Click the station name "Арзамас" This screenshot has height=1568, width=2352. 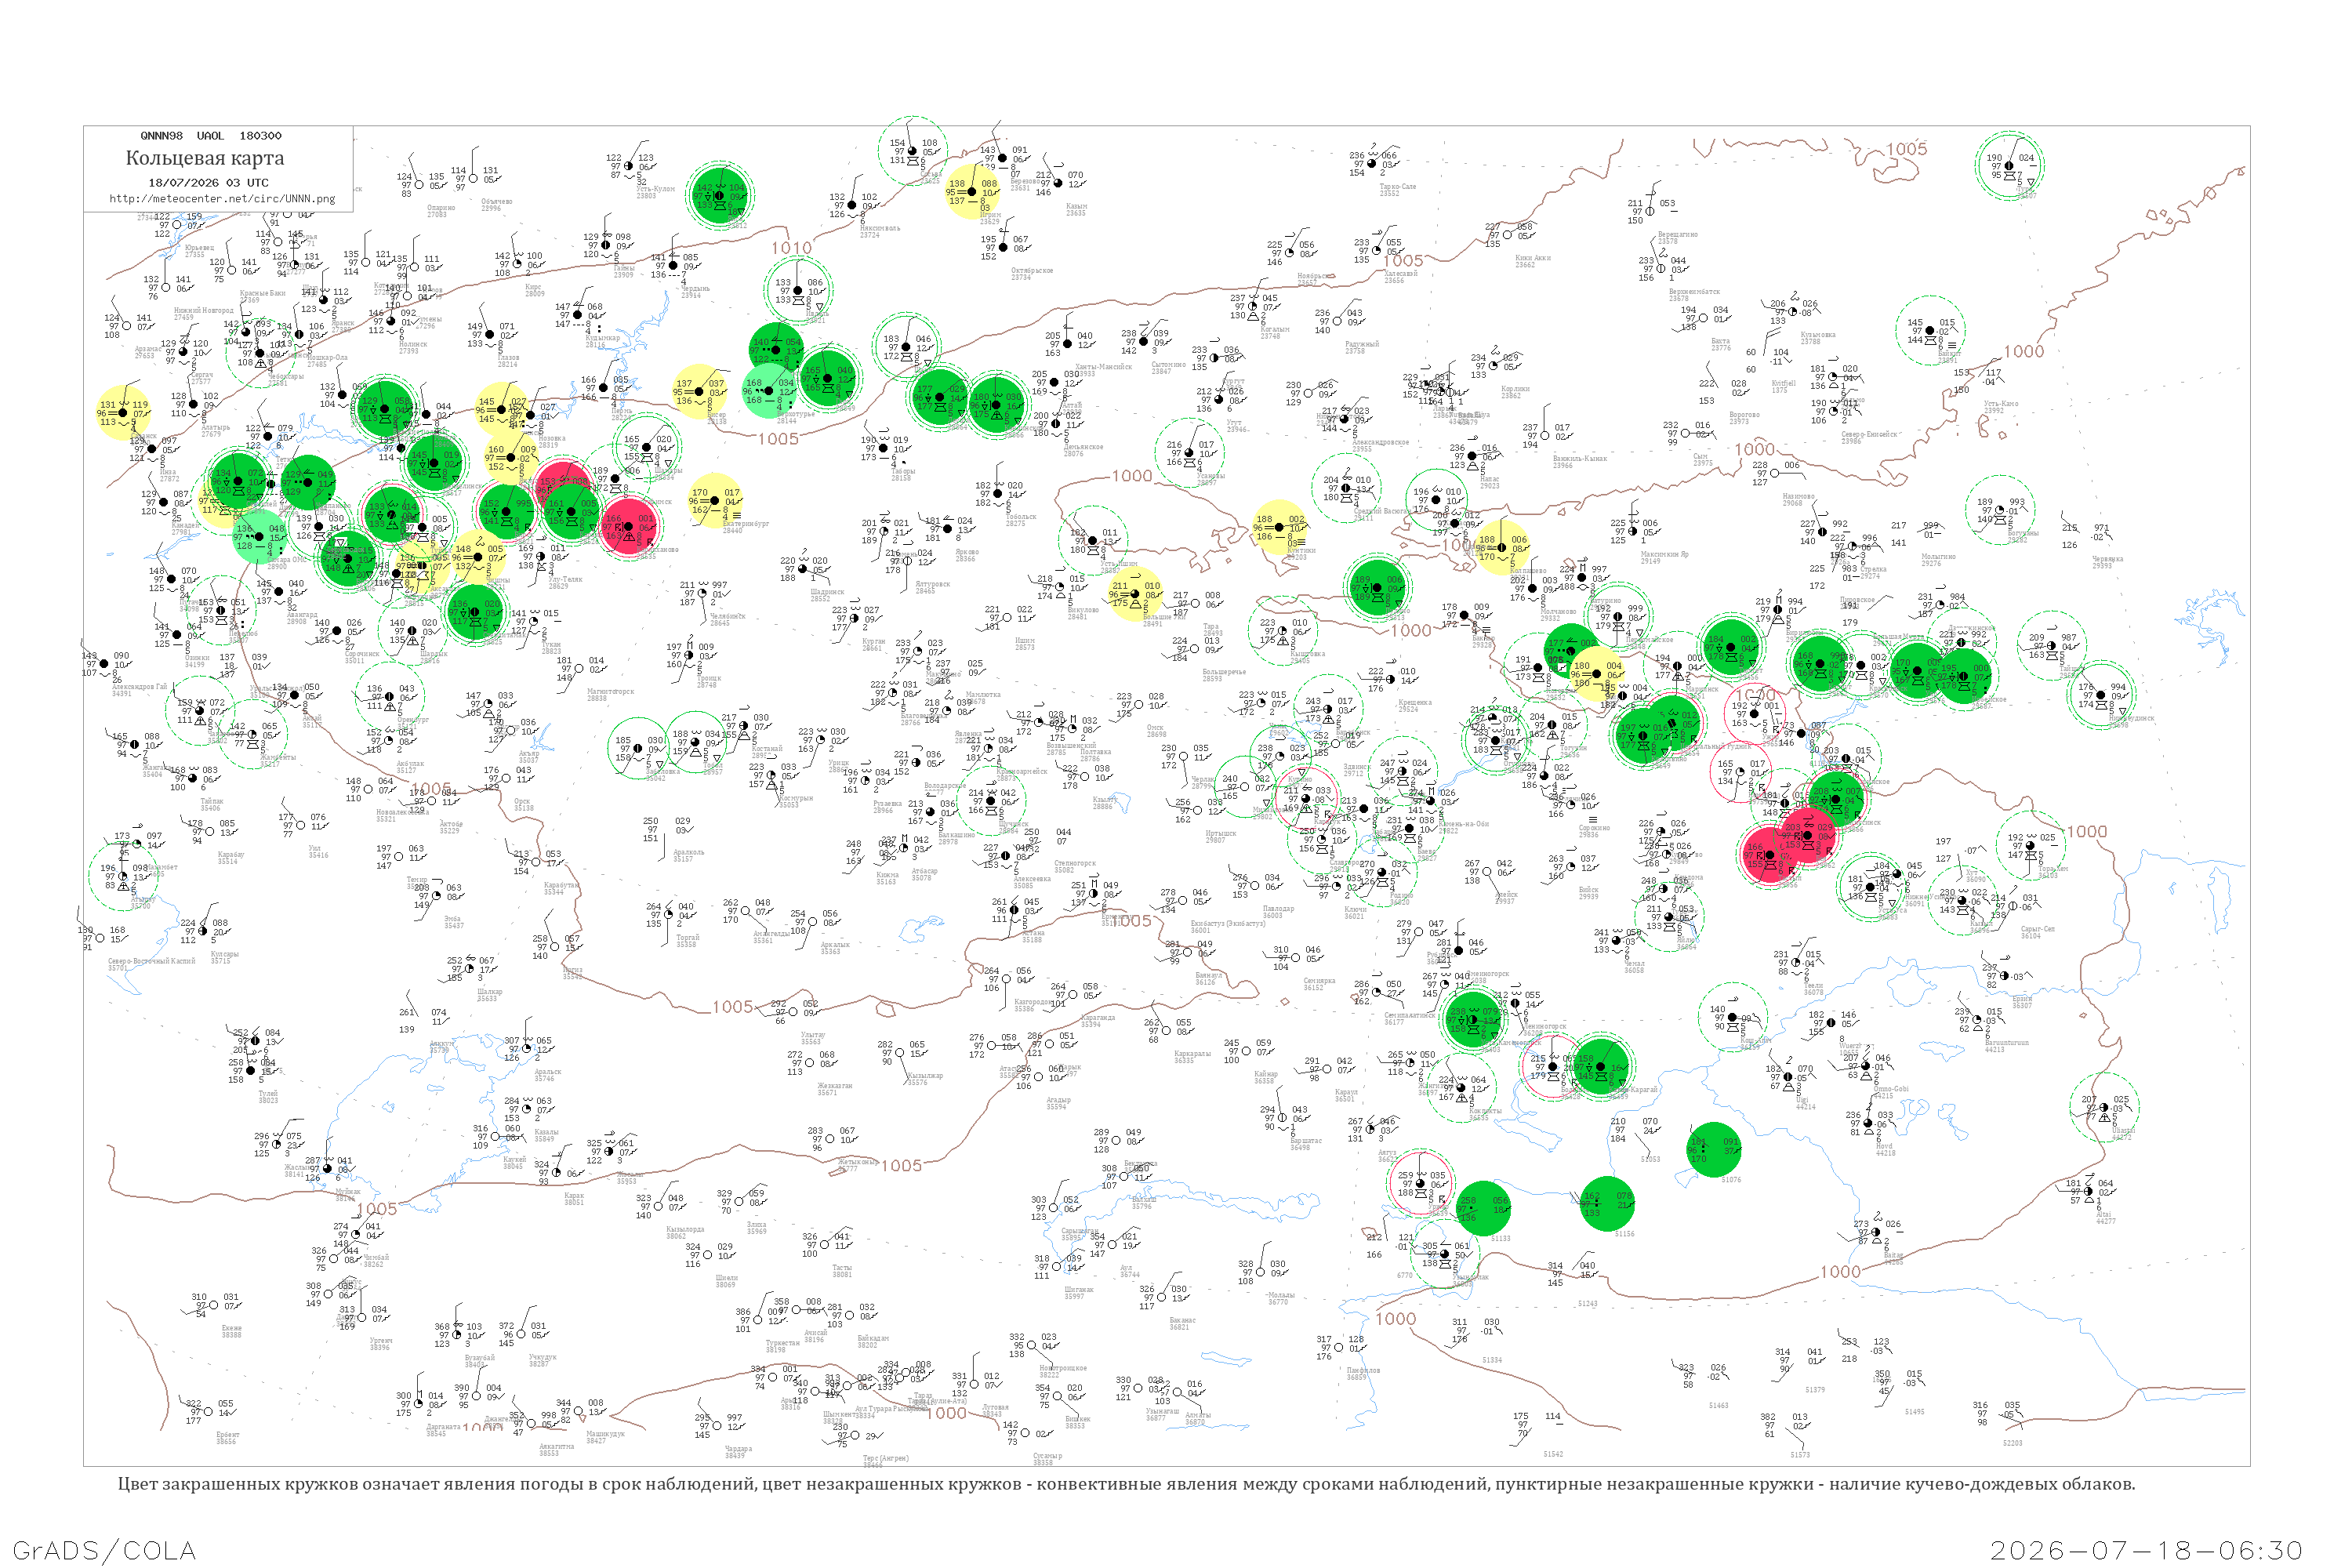click(148, 349)
